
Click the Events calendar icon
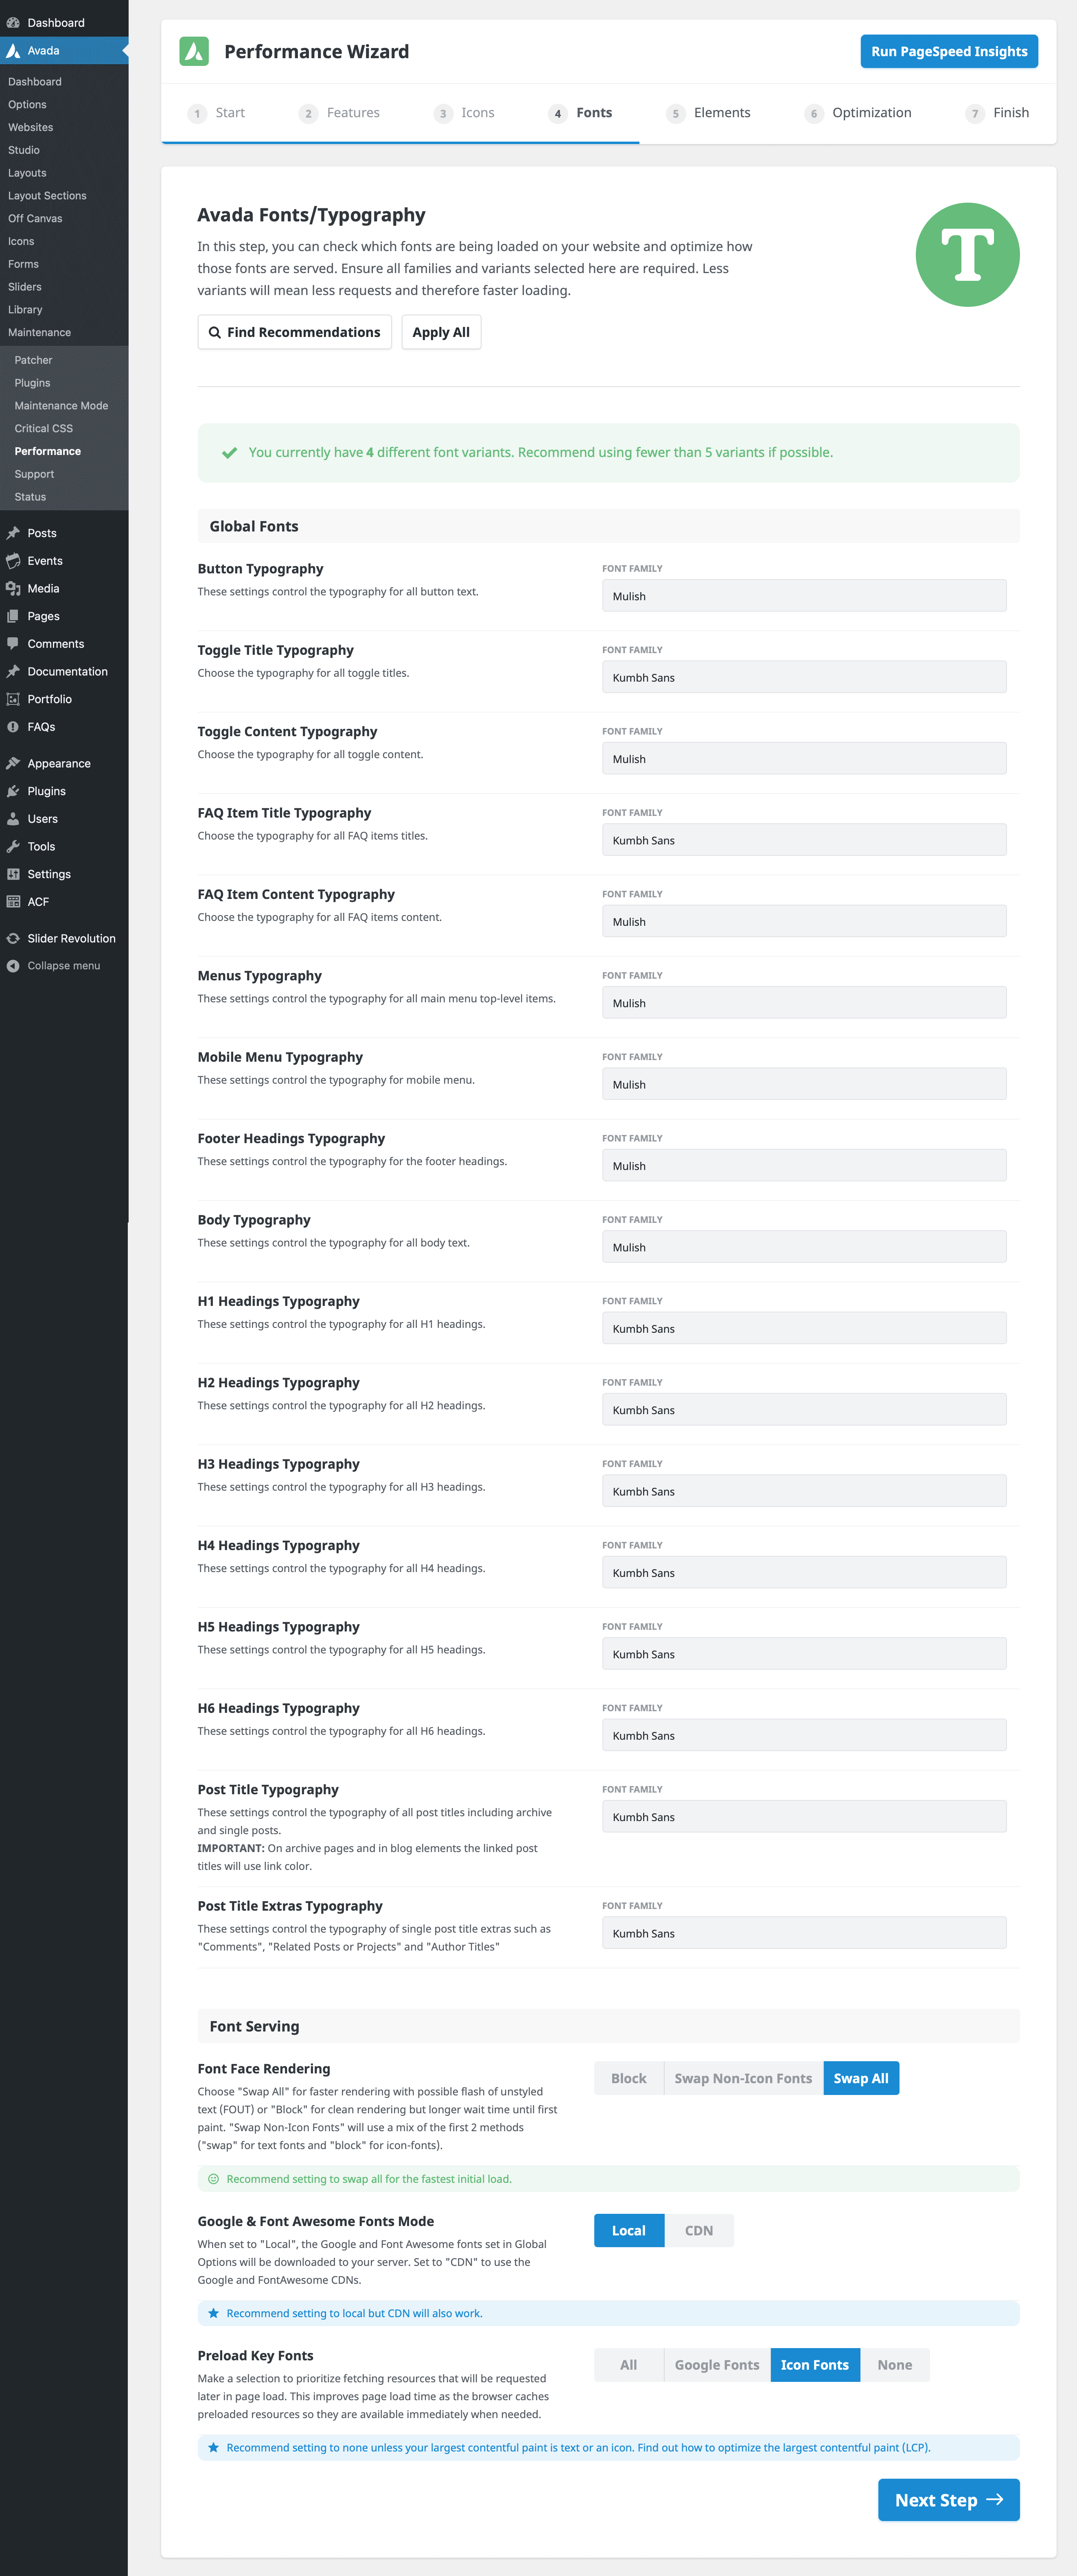13,561
